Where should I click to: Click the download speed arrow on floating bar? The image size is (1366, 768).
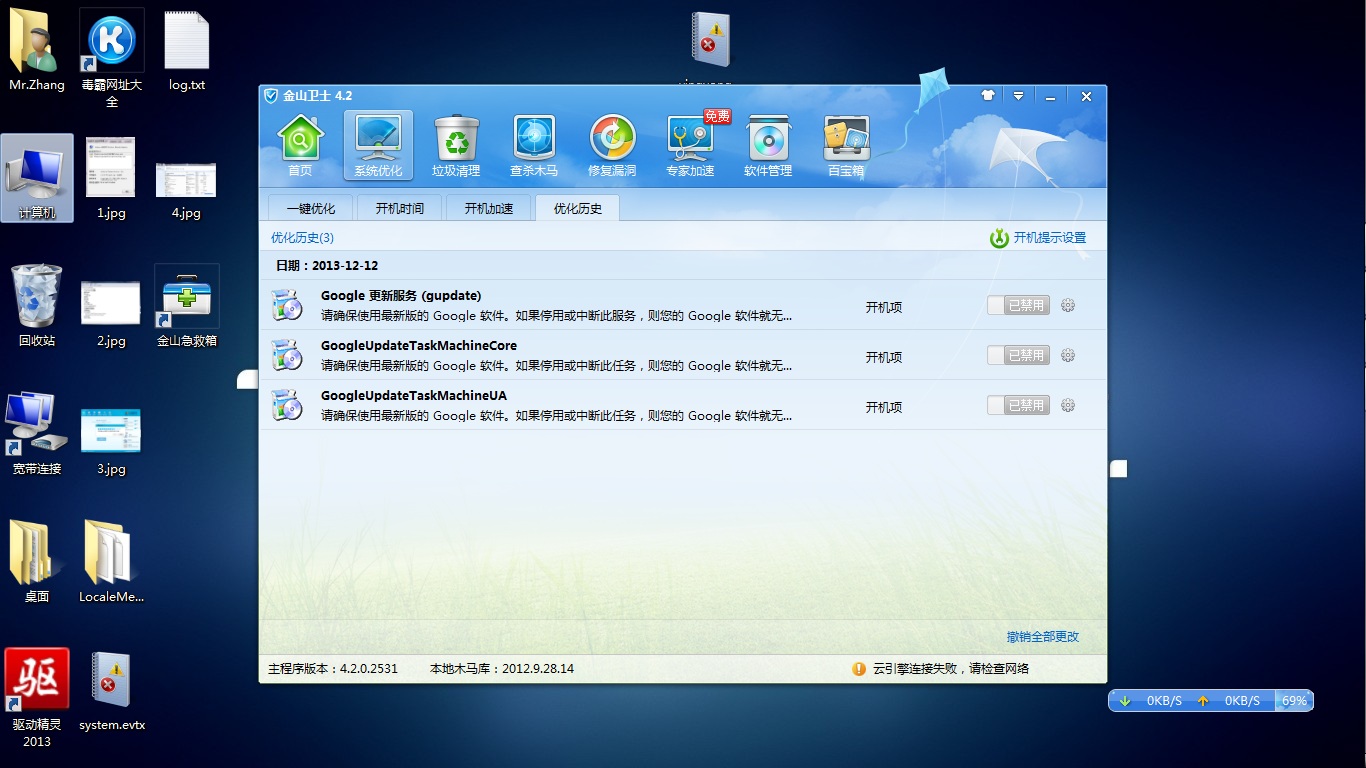pos(1125,701)
